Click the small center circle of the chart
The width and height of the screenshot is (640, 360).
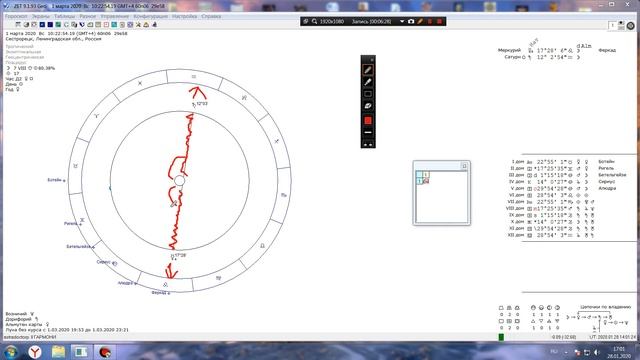coord(180,181)
